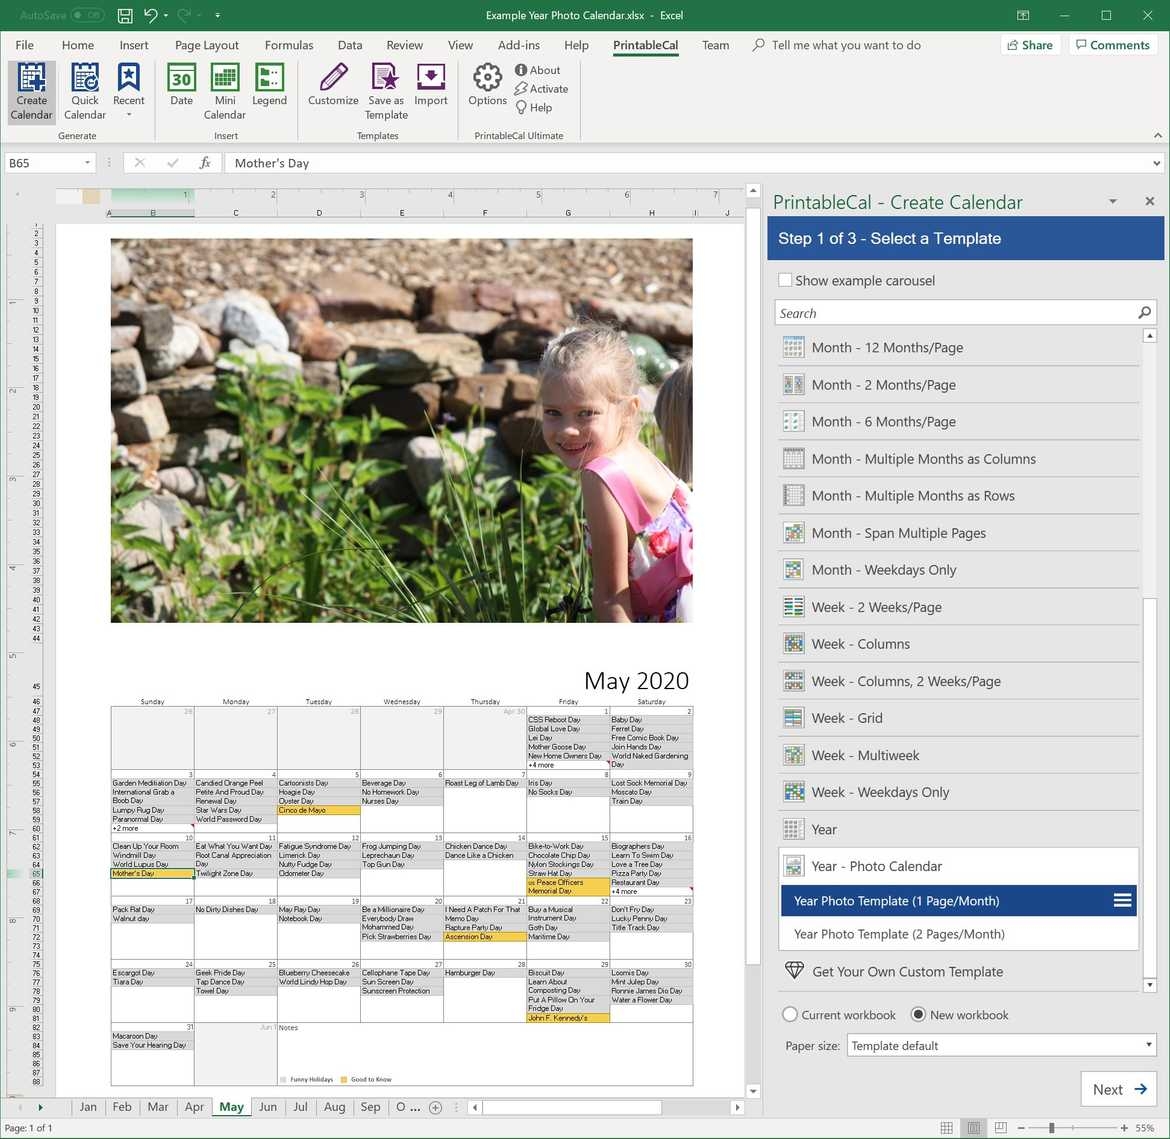Insert a Date using the Date icon
This screenshot has height=1139, width=1170.
click(x=181, y=85)
